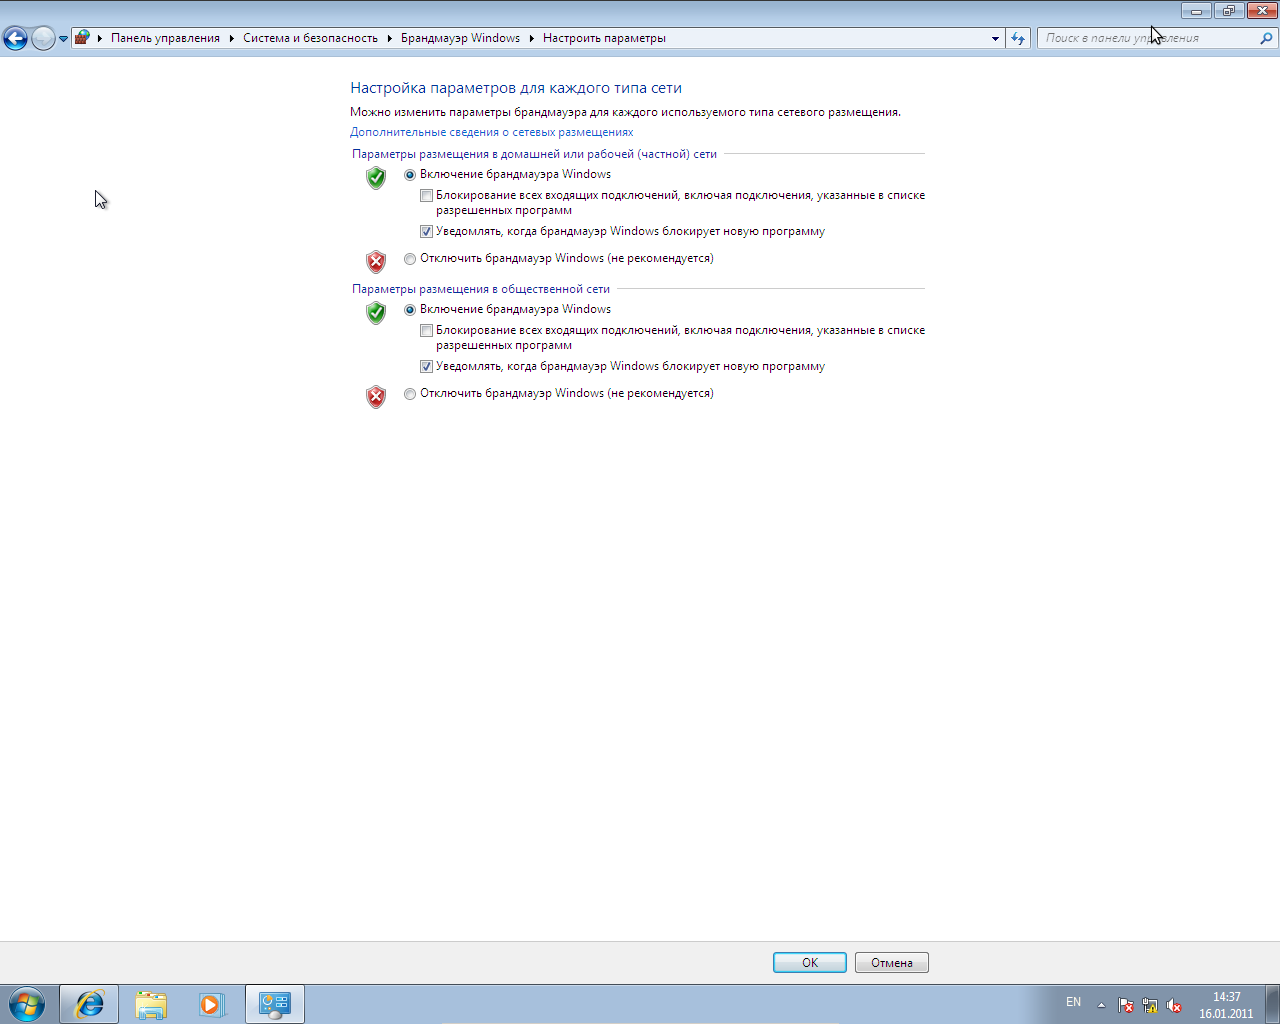The image size is (1280, 1024).
Task: Open 'Брандмауэр Windows' breadcrumb
Action: [460, 38]
